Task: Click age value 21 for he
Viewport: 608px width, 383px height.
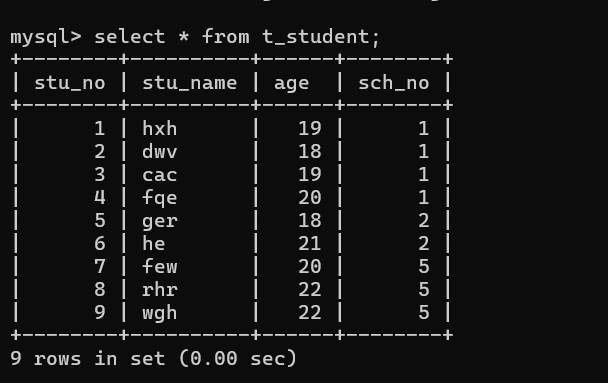Action: tap(309, 243)
